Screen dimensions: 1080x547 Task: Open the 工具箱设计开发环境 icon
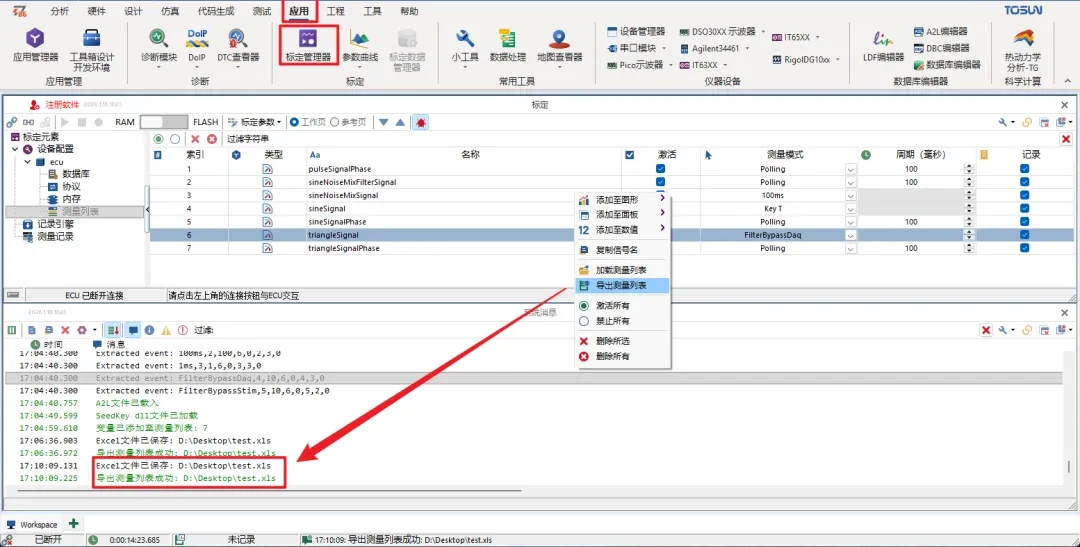92,50
